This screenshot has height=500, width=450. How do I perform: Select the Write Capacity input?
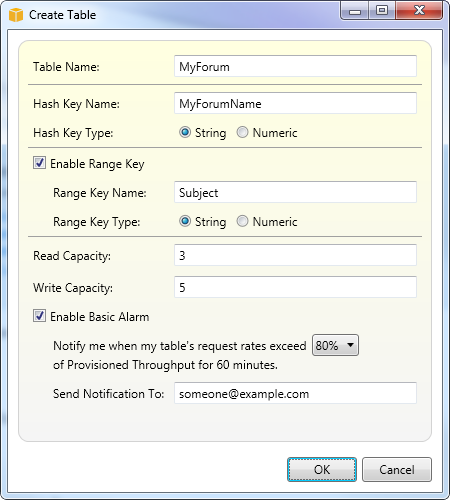295,287
